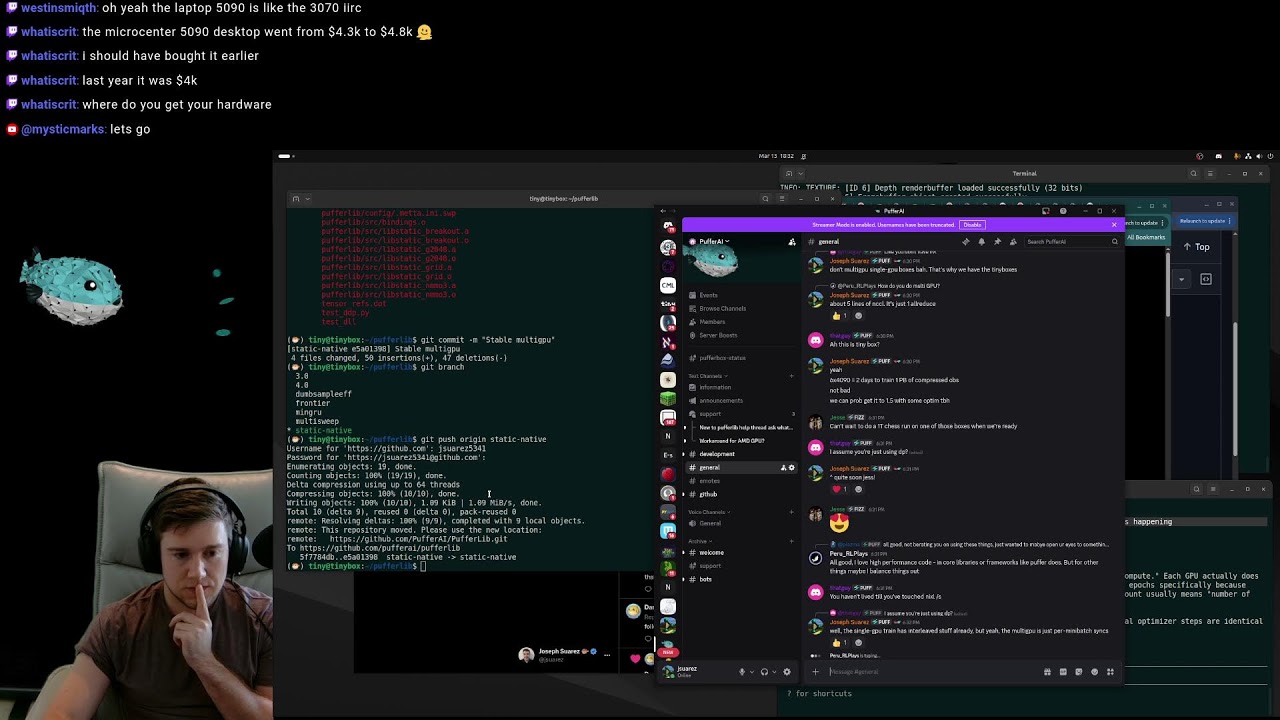Image resolution: width=1280 pixels, height=720 pixels.
Task: Click the Search PufferAI field
Action: (x=1072, y=242)
